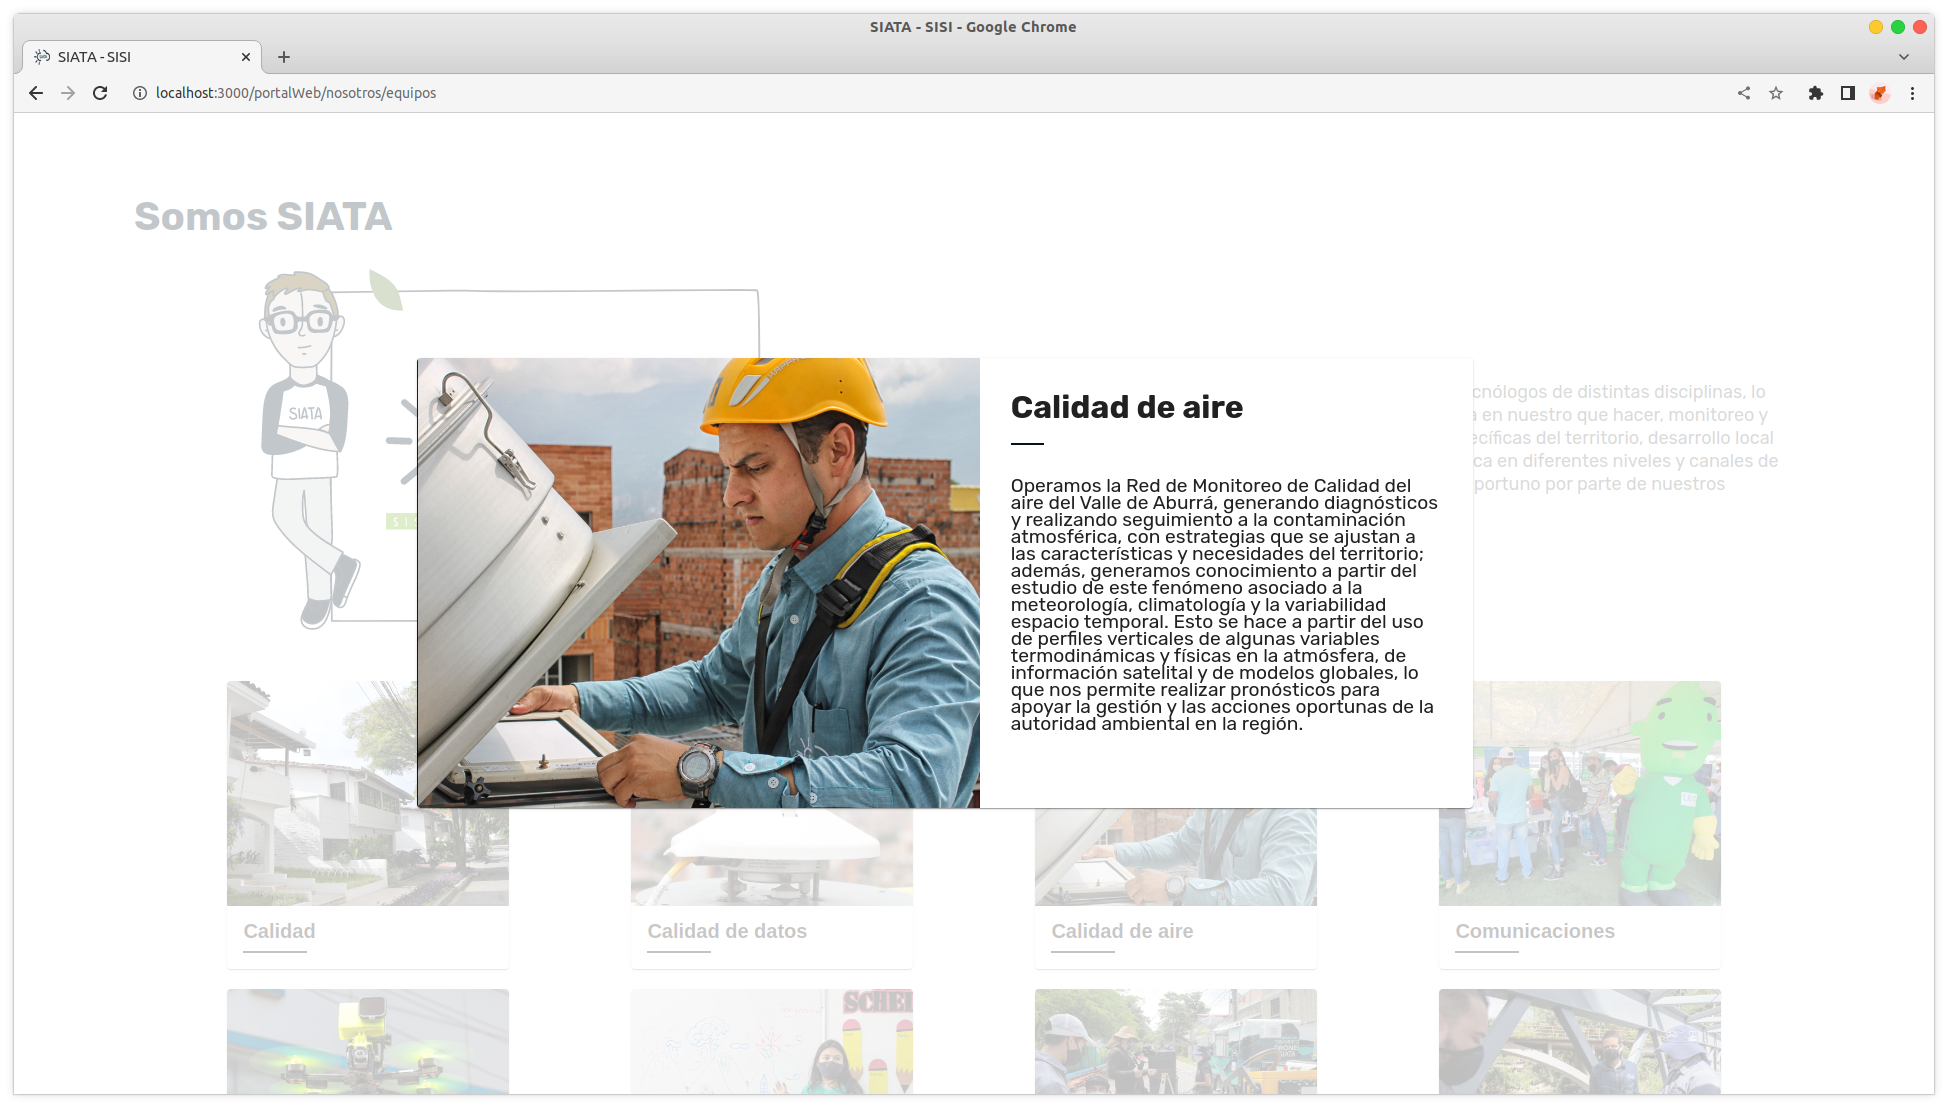Screen dimensions: 1948x1108
Task: Open the Comunicaciones team card
Action: coord(1580,825)
